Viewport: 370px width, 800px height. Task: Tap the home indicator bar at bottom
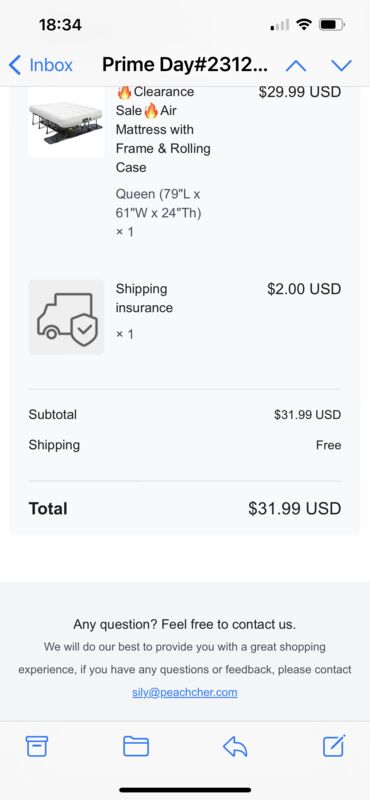tap(185, 790)
